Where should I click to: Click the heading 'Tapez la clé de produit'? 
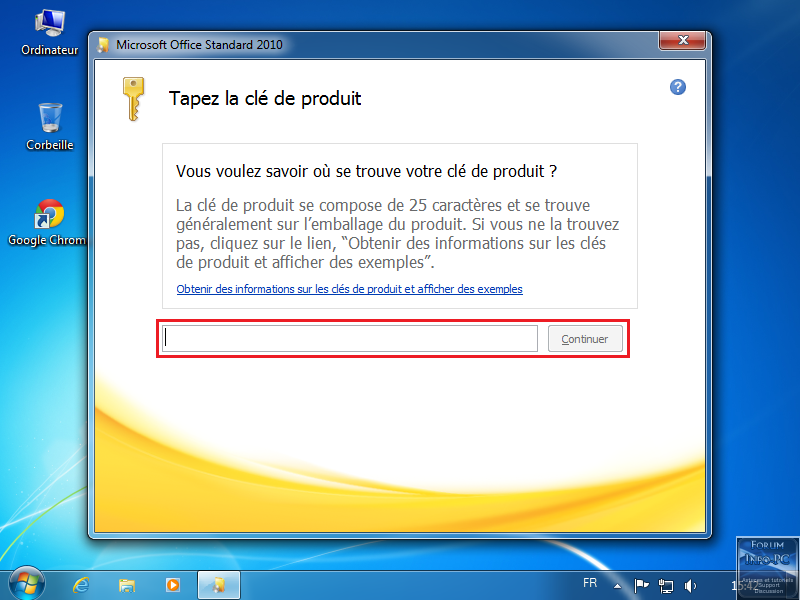pyautogui.click(x=265, y=98)
